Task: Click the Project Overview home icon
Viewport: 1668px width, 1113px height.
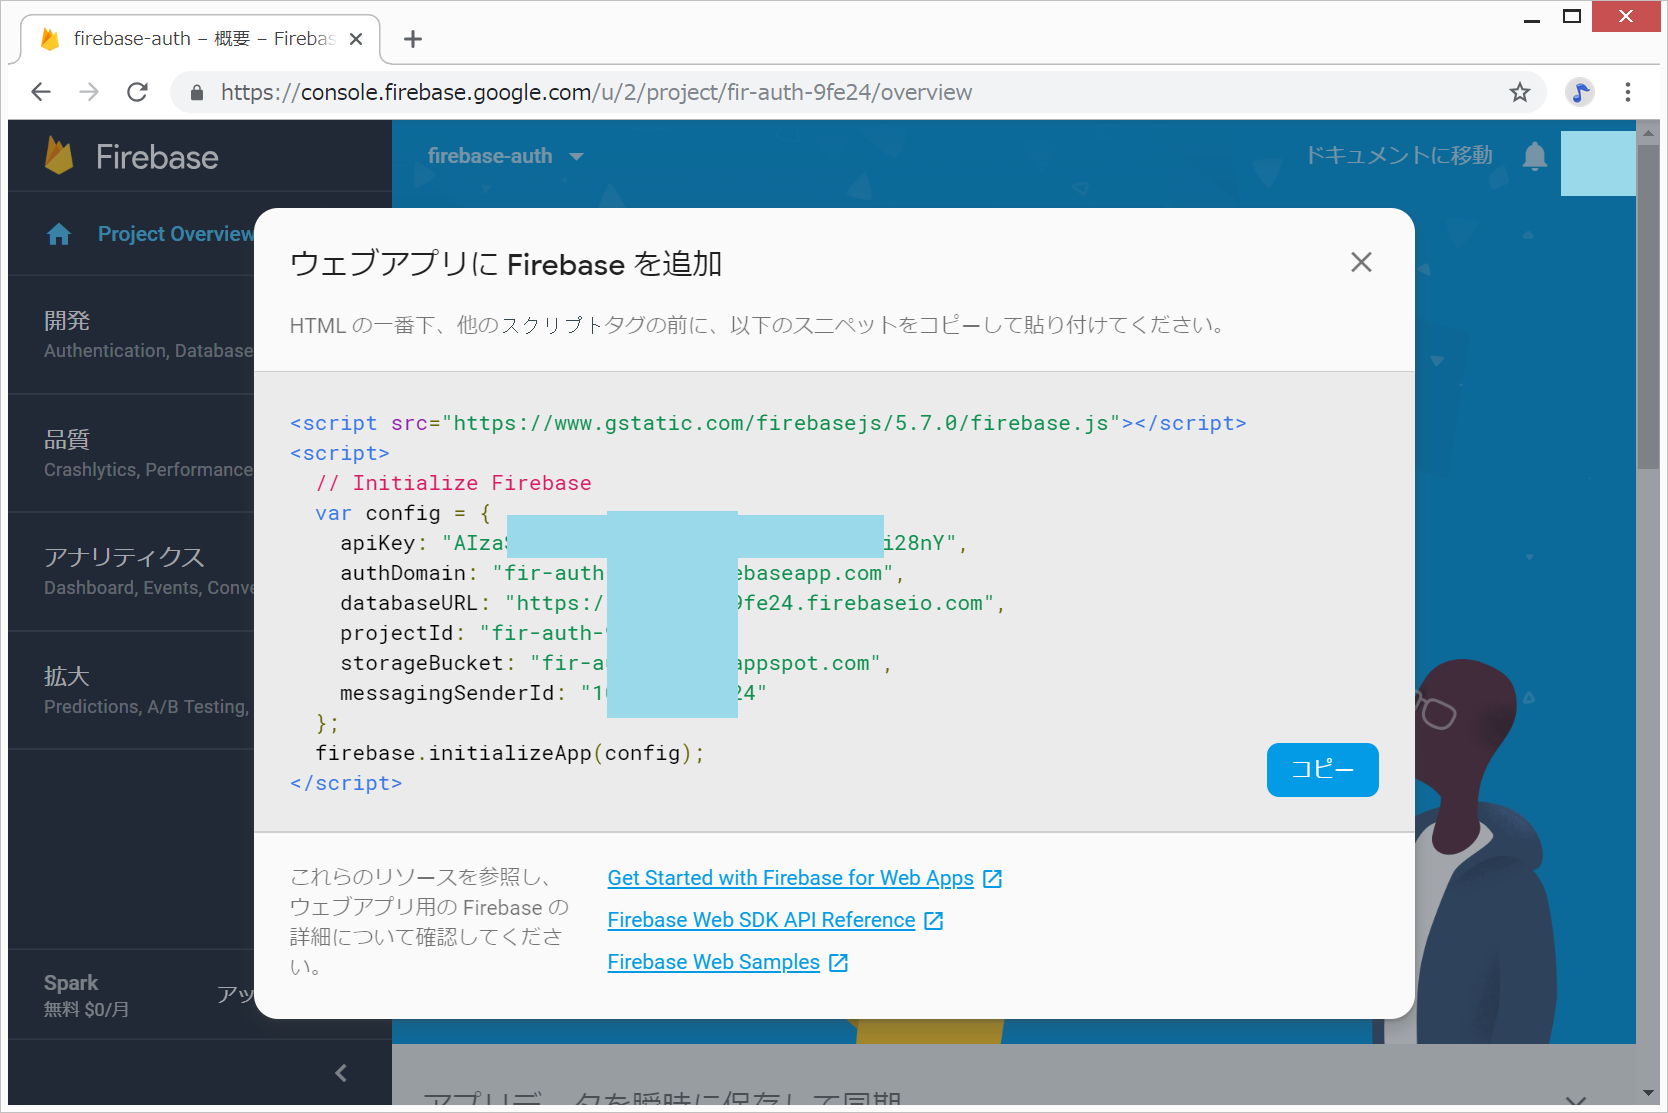Action: click(x=59, y=234)
